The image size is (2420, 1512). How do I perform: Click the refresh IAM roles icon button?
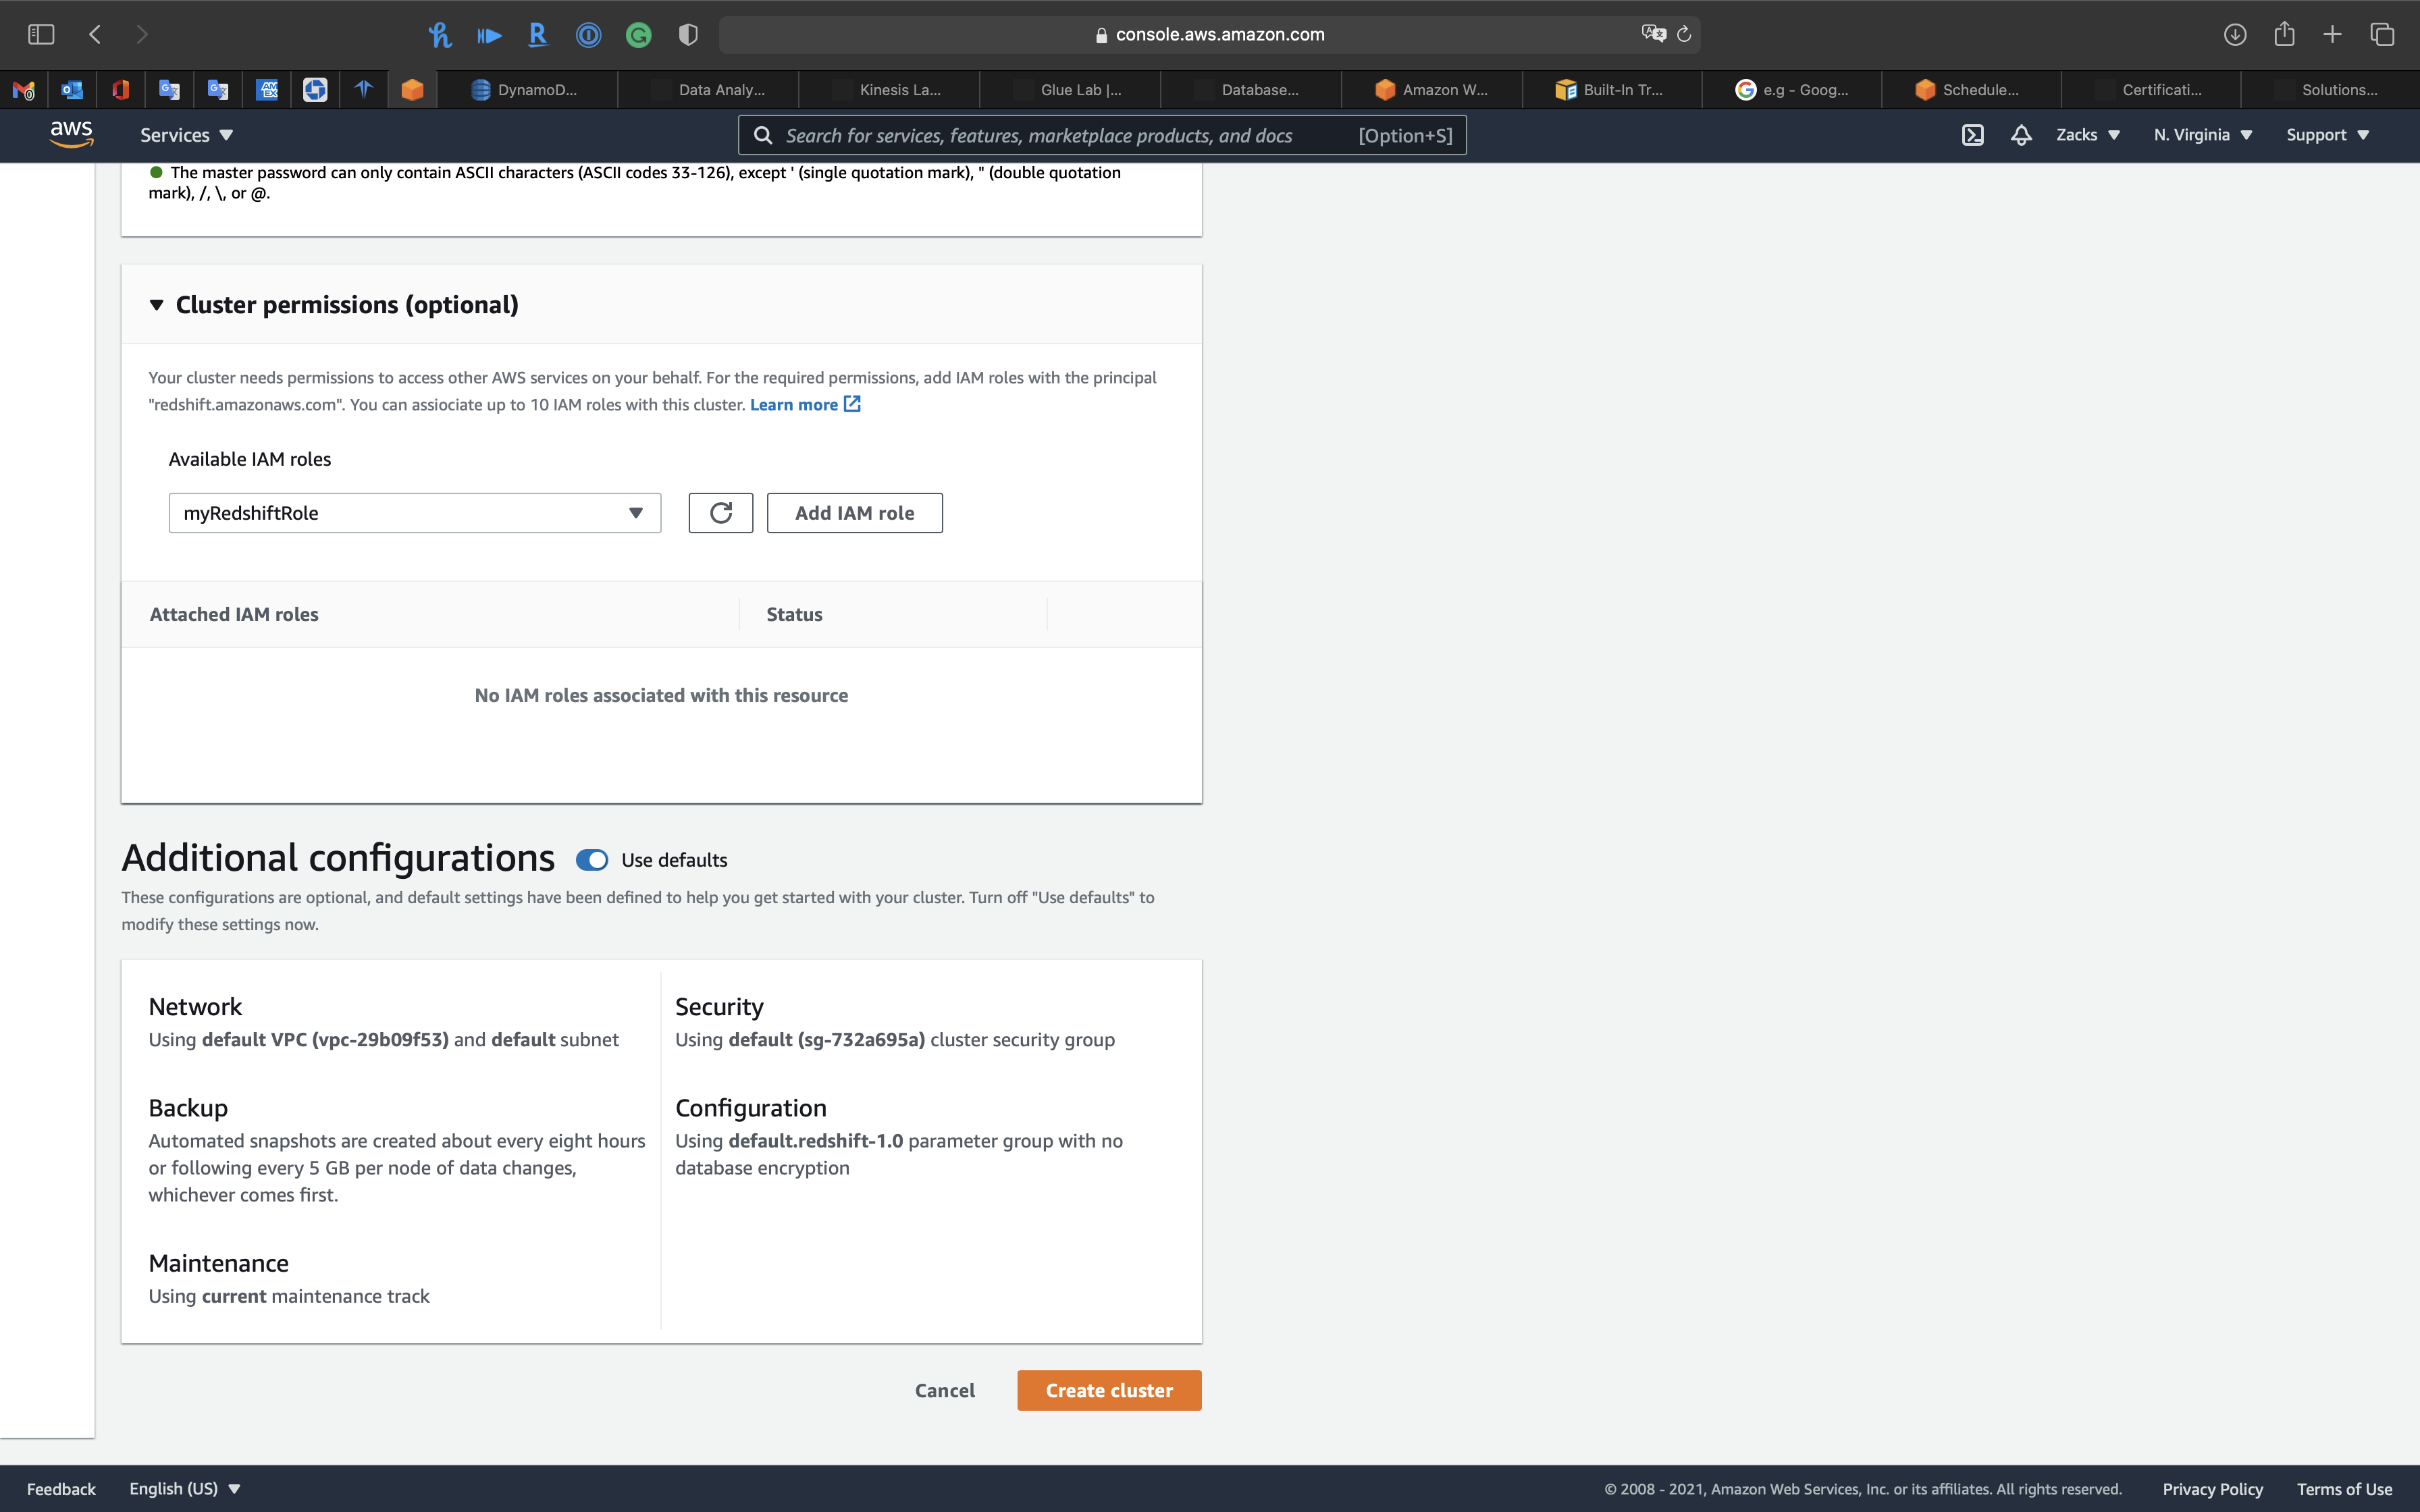click(x=720, y=513)
